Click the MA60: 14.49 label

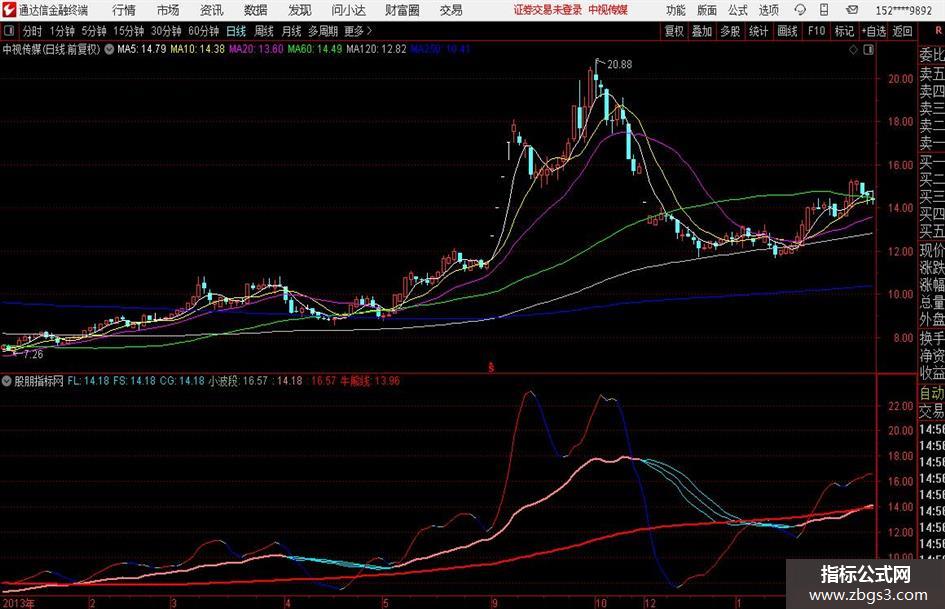(x=315, y=49)
